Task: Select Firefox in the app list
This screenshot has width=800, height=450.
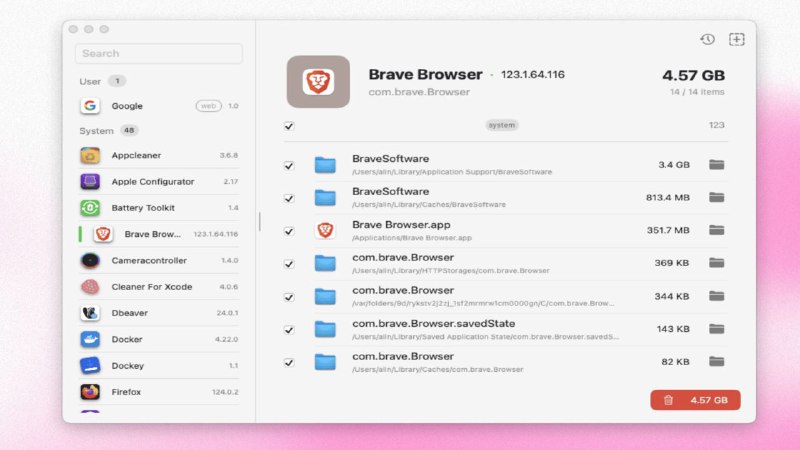Action: point(159,392)
